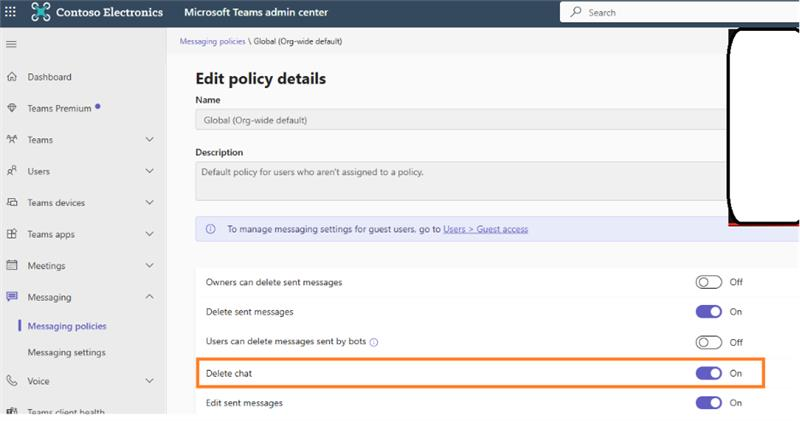Click the Teams Premium diamond icon

12,108
